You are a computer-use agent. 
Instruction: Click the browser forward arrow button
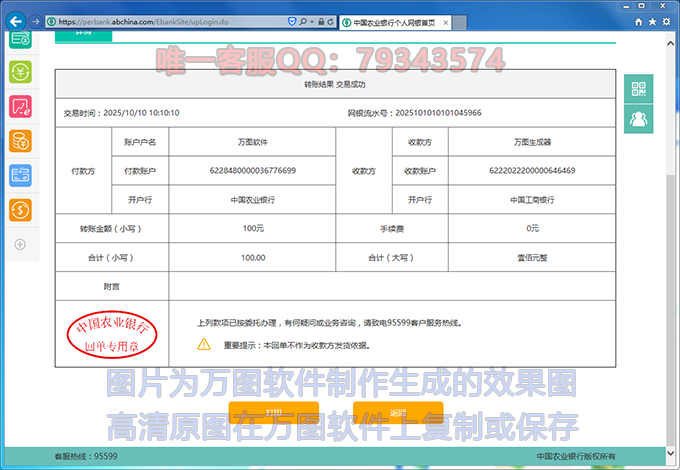point(36,20)
